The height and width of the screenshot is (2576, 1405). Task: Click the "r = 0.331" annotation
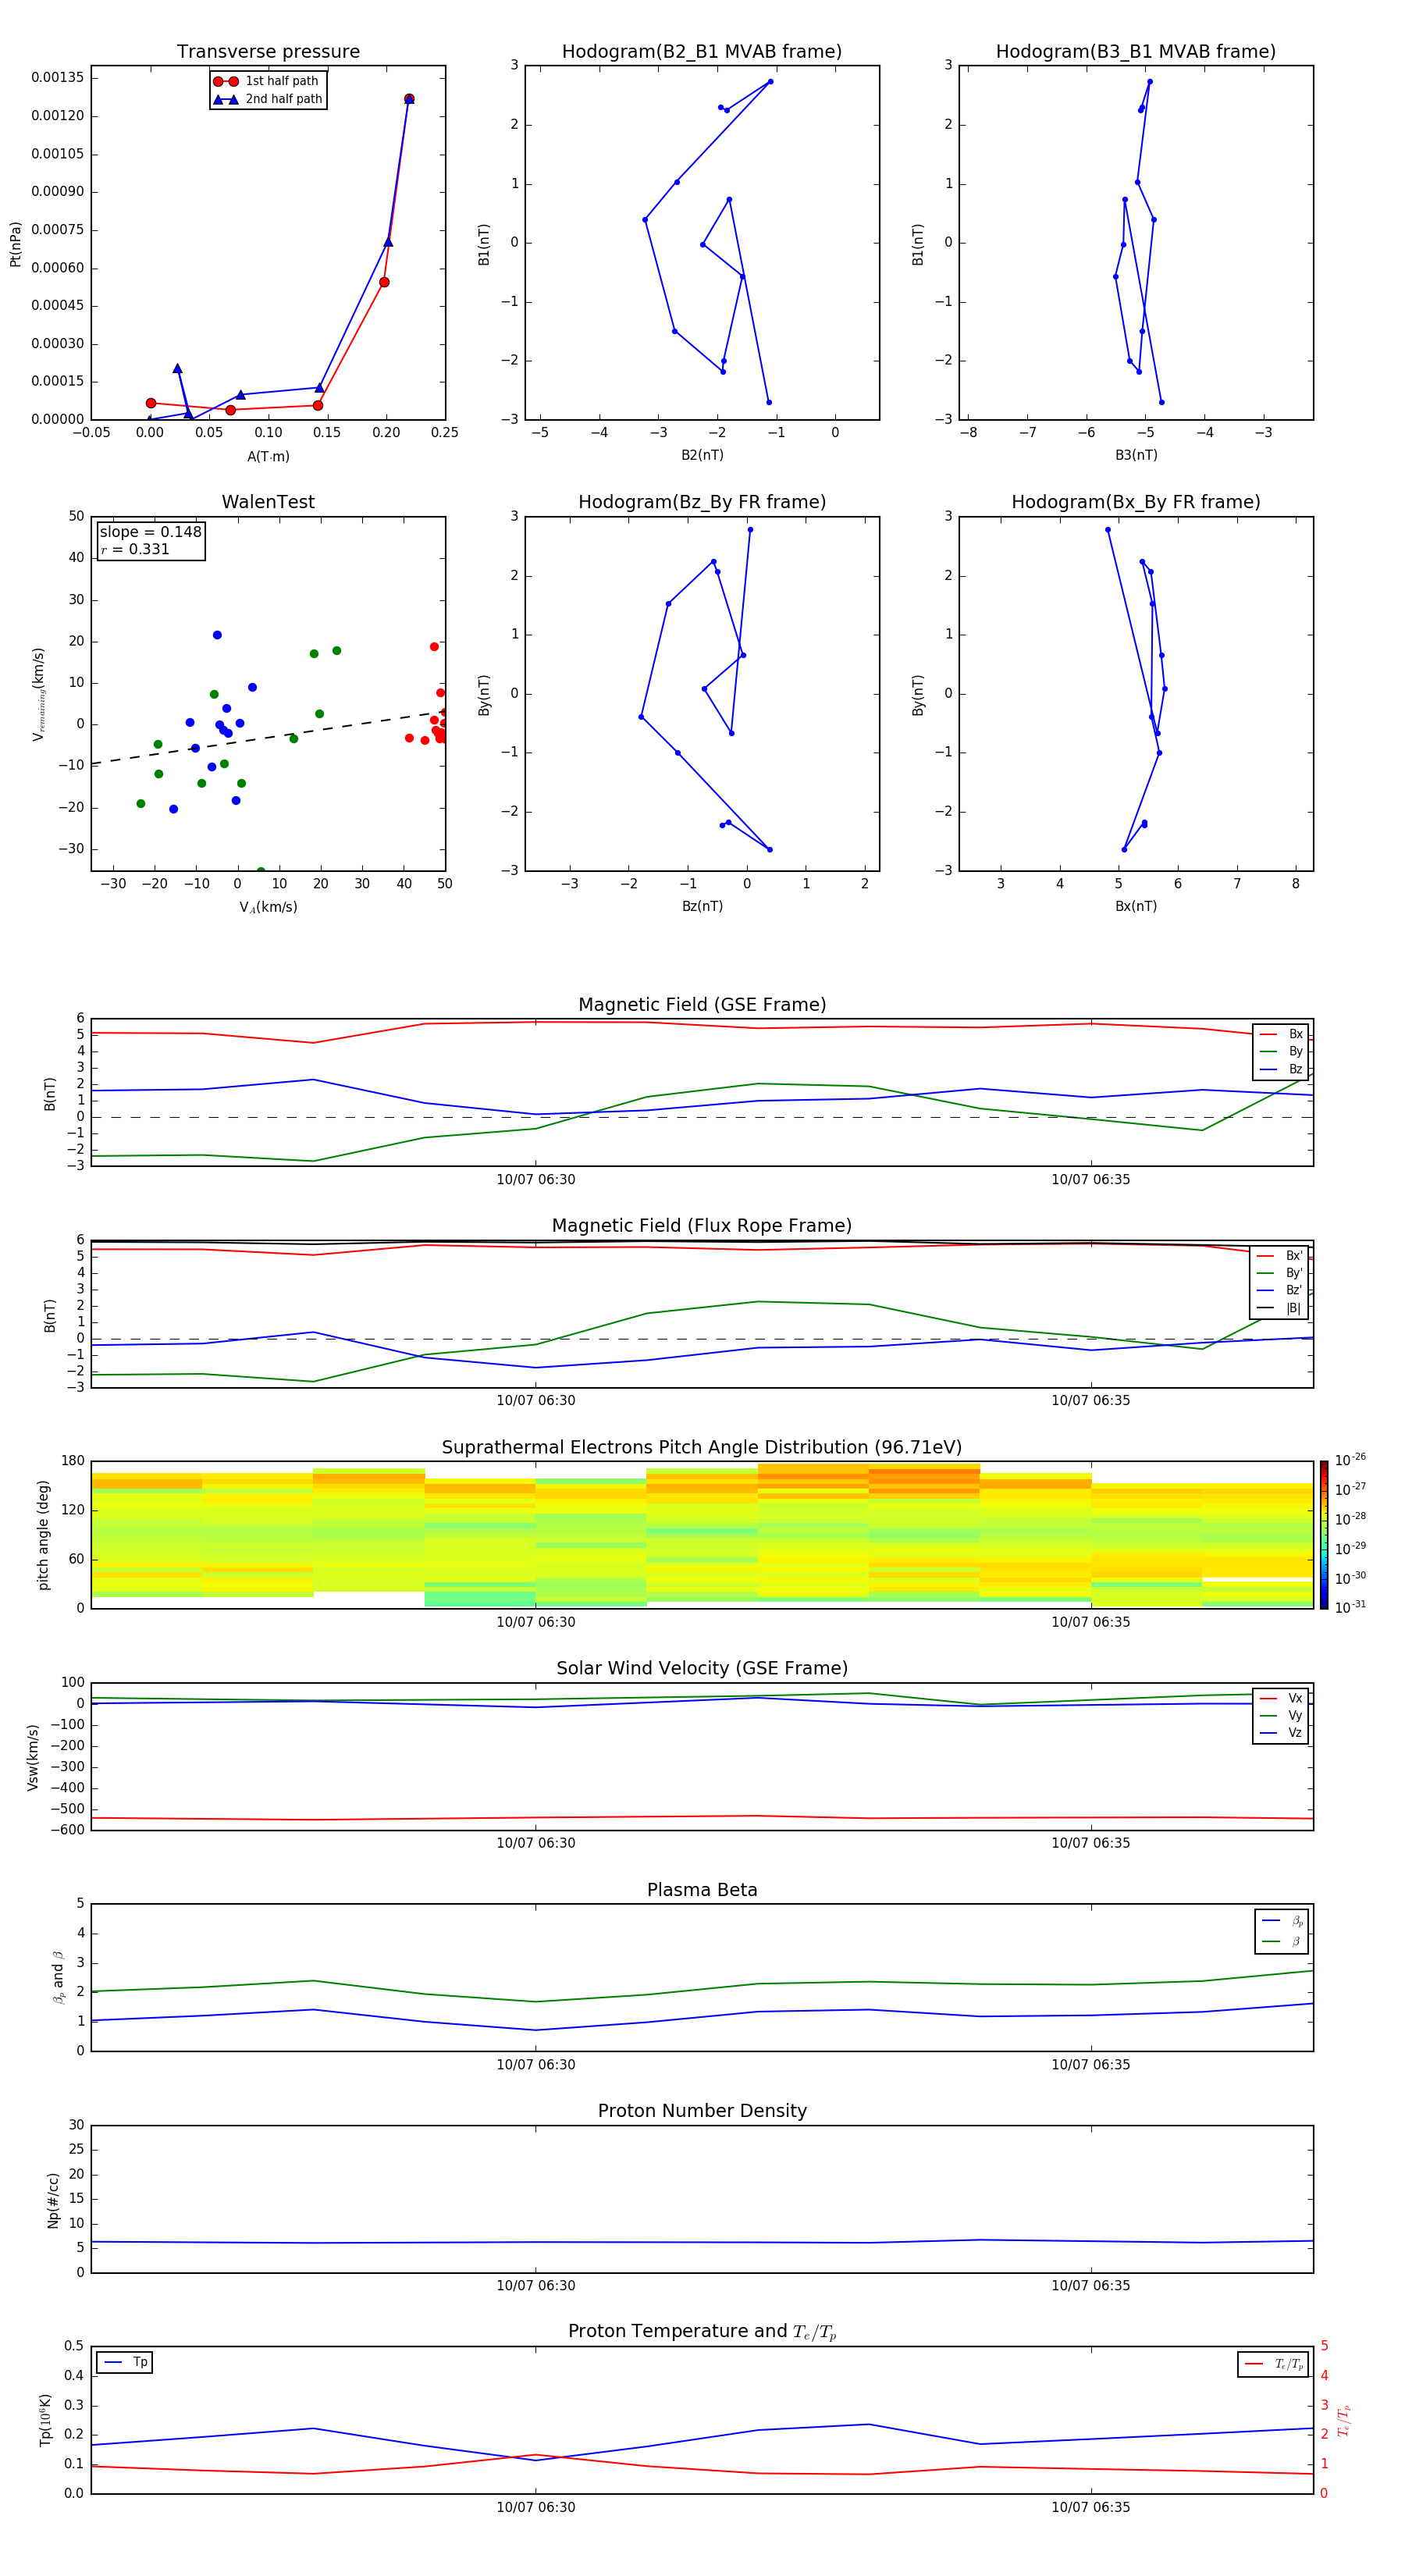[x=135, y=549]
